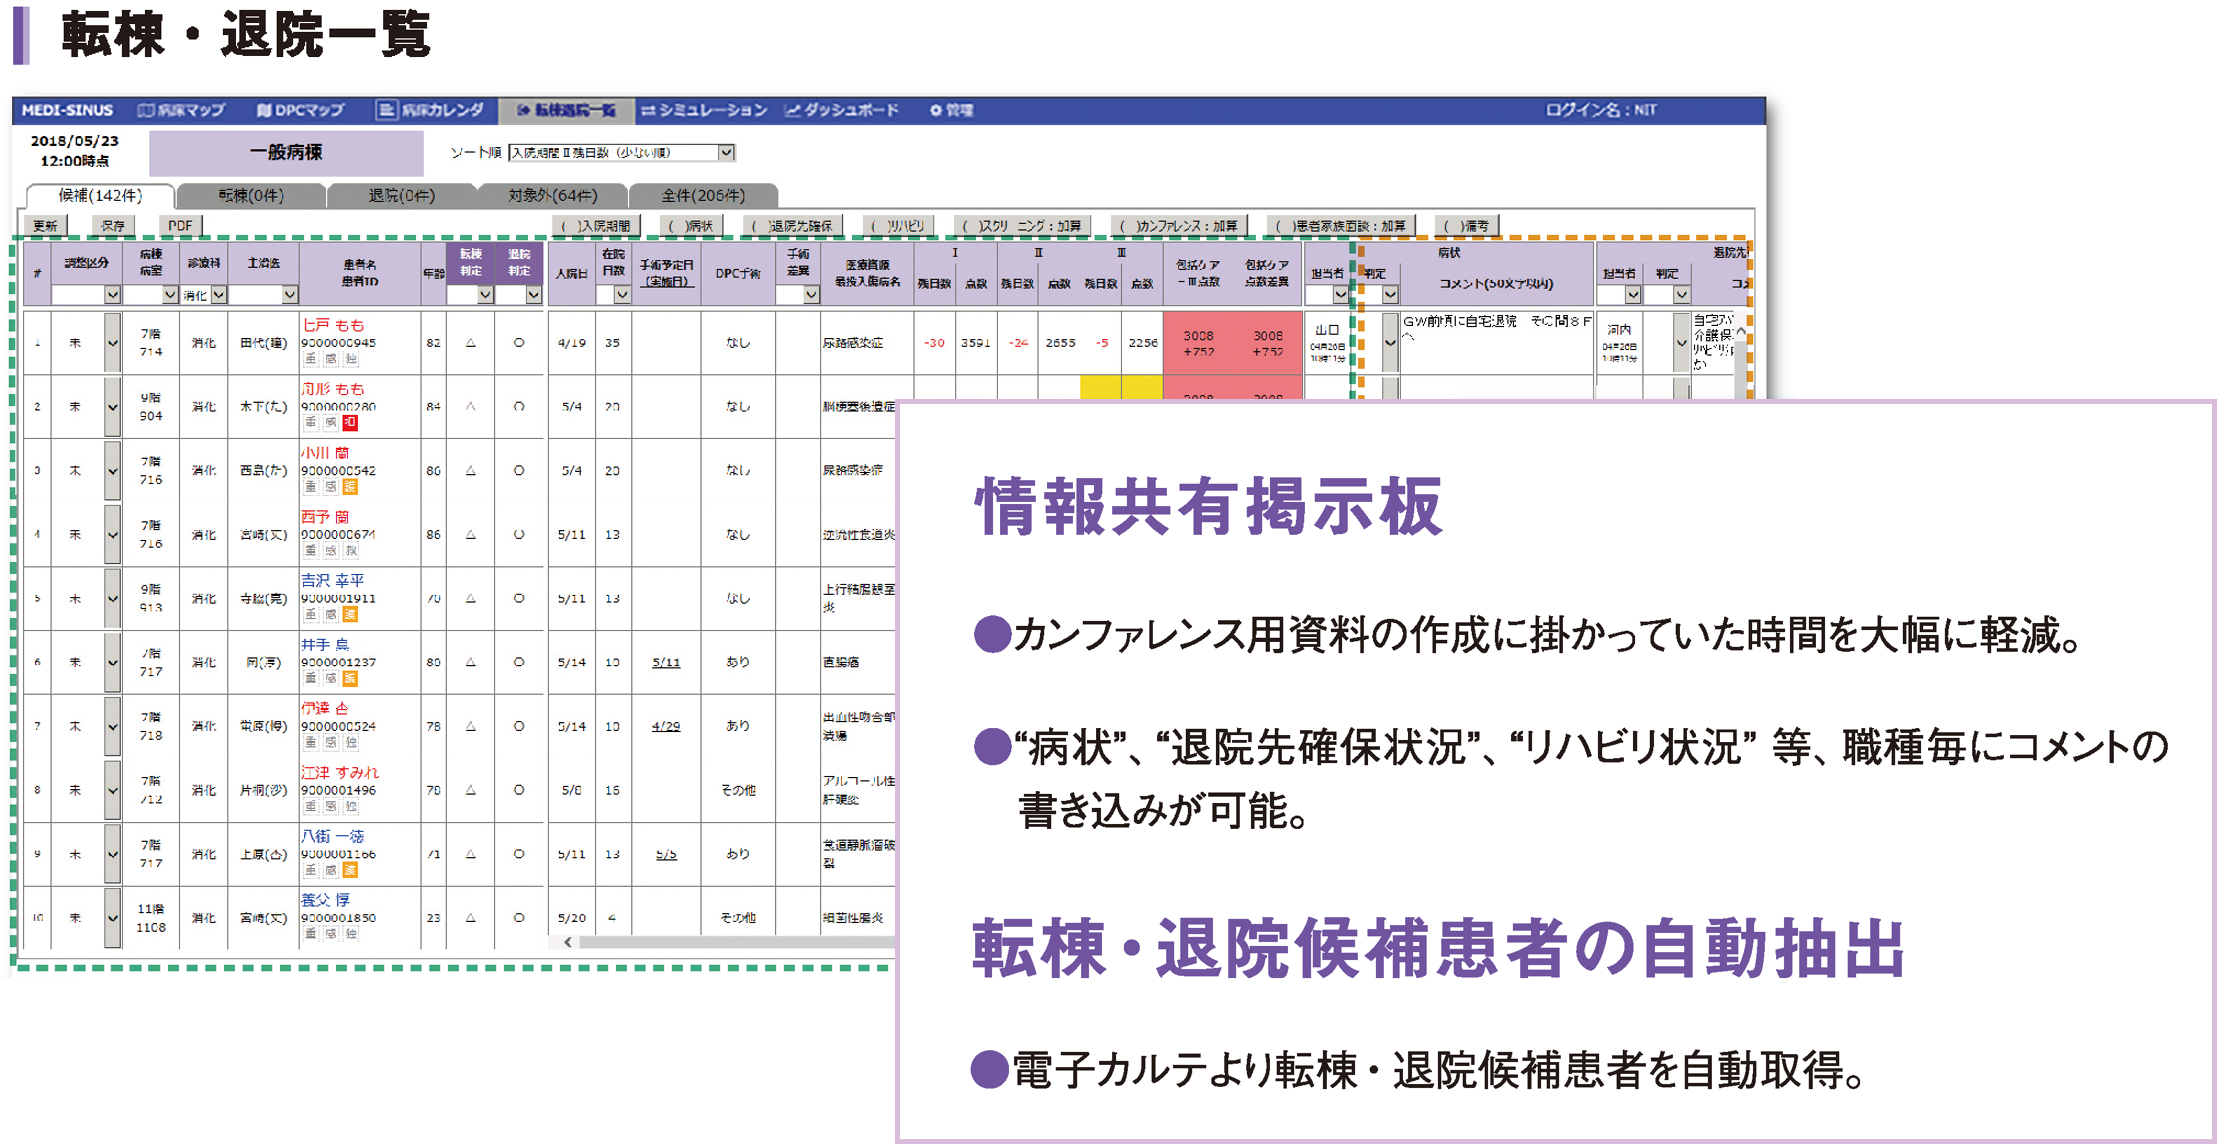
Task: Open the DPCマップ icon in navbar
Action: point(264,110)
